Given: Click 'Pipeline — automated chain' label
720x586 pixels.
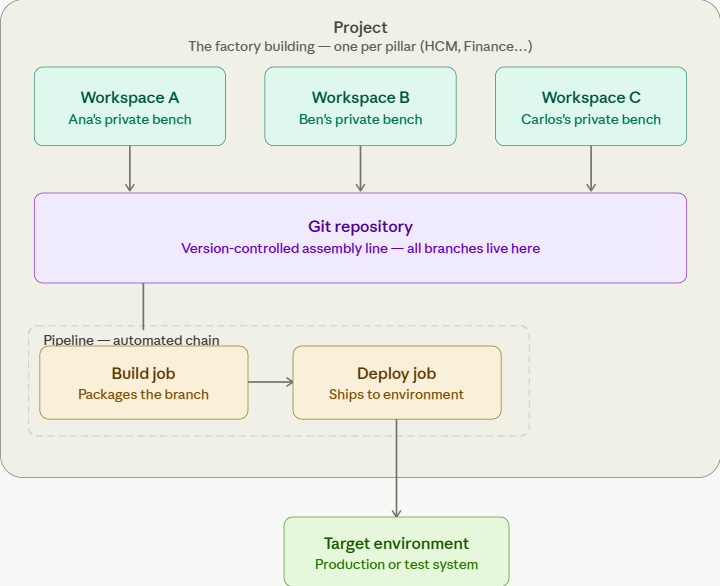Looking at the screenshot, I should 131,340.
